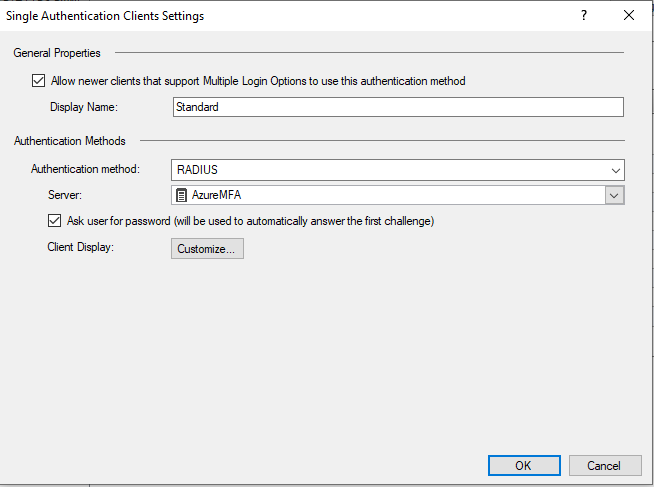Image resolution: width=654 pixels, height=487 pixels.
Task: Expand the Authentication method dropdown arrow
Action: click(615, 170)
